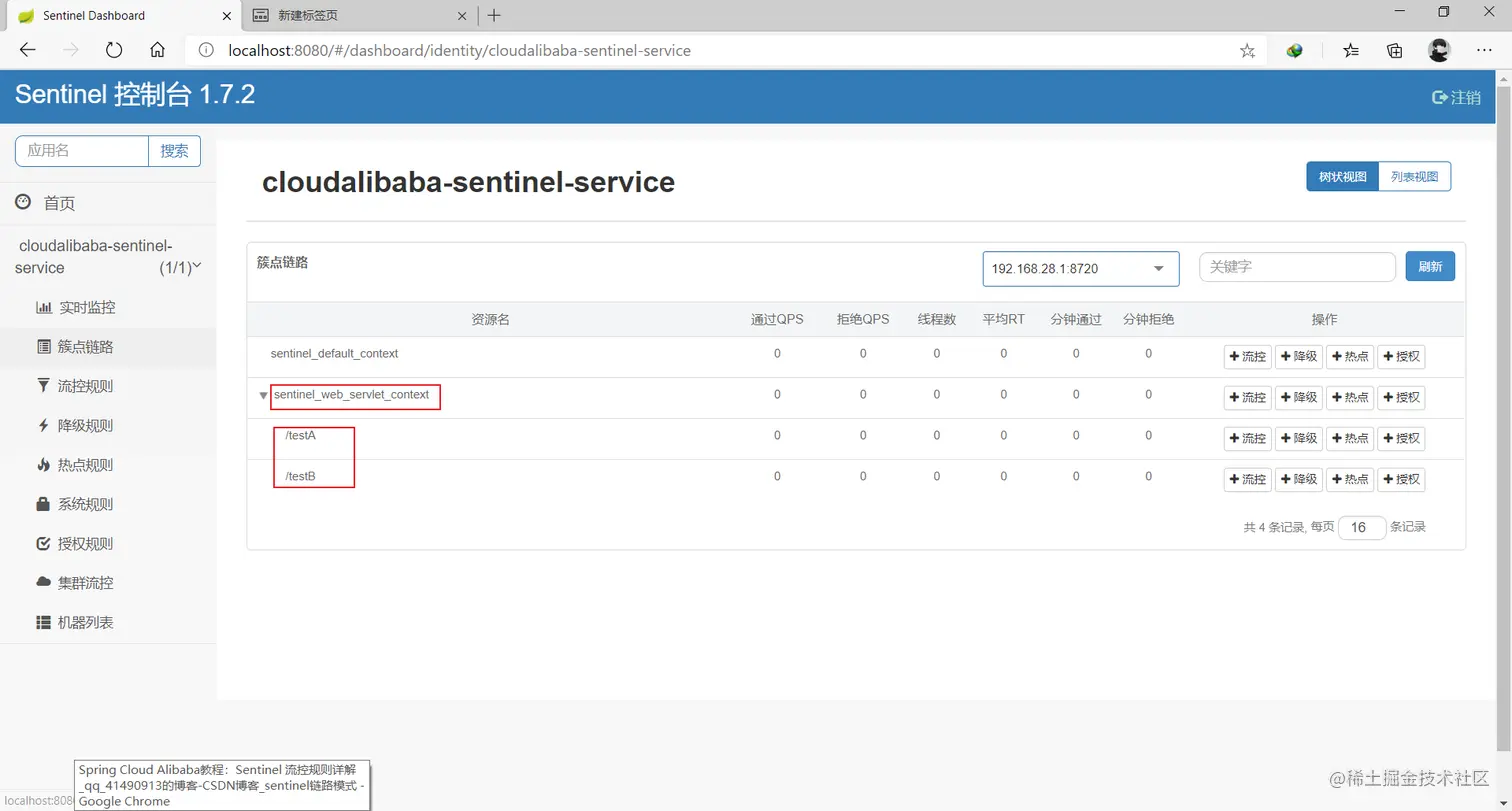Click the sentinel_default_context resource name
Image resolution: width=1512 pixels, height=811 pixels.
pyautogui.click(x=334, y=354)
